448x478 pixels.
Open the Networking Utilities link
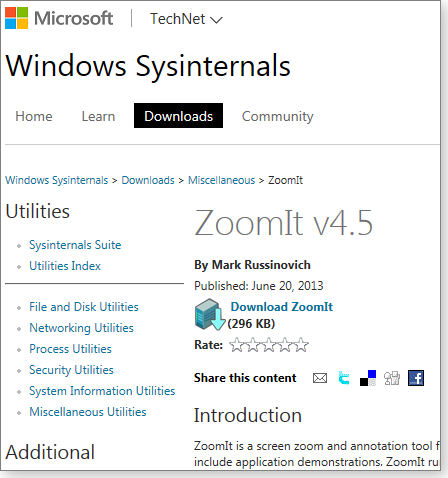81,328
